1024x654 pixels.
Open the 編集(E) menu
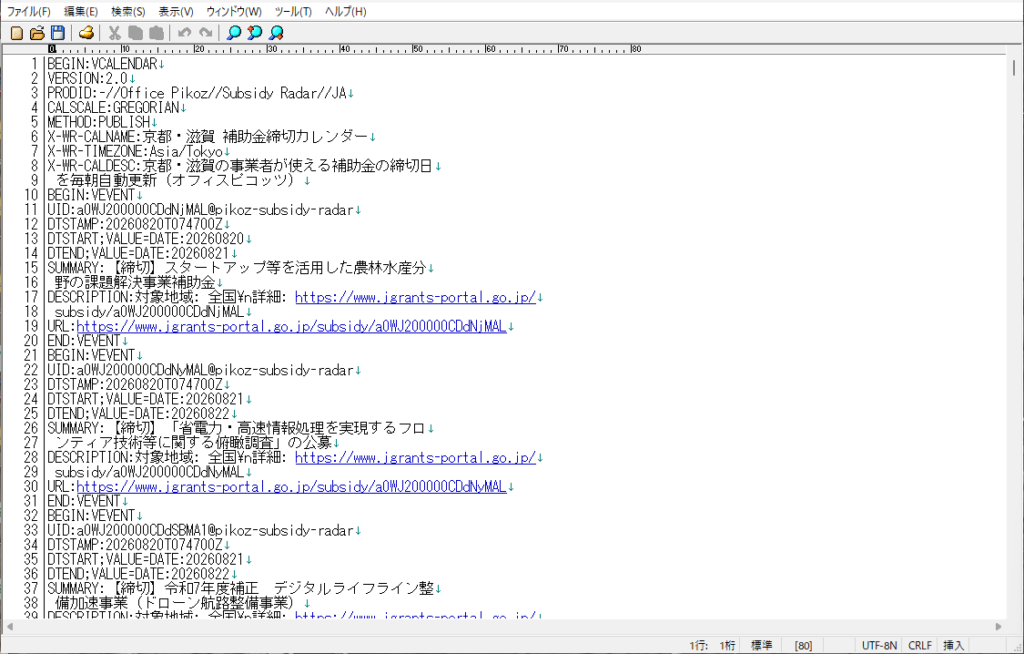80,12
